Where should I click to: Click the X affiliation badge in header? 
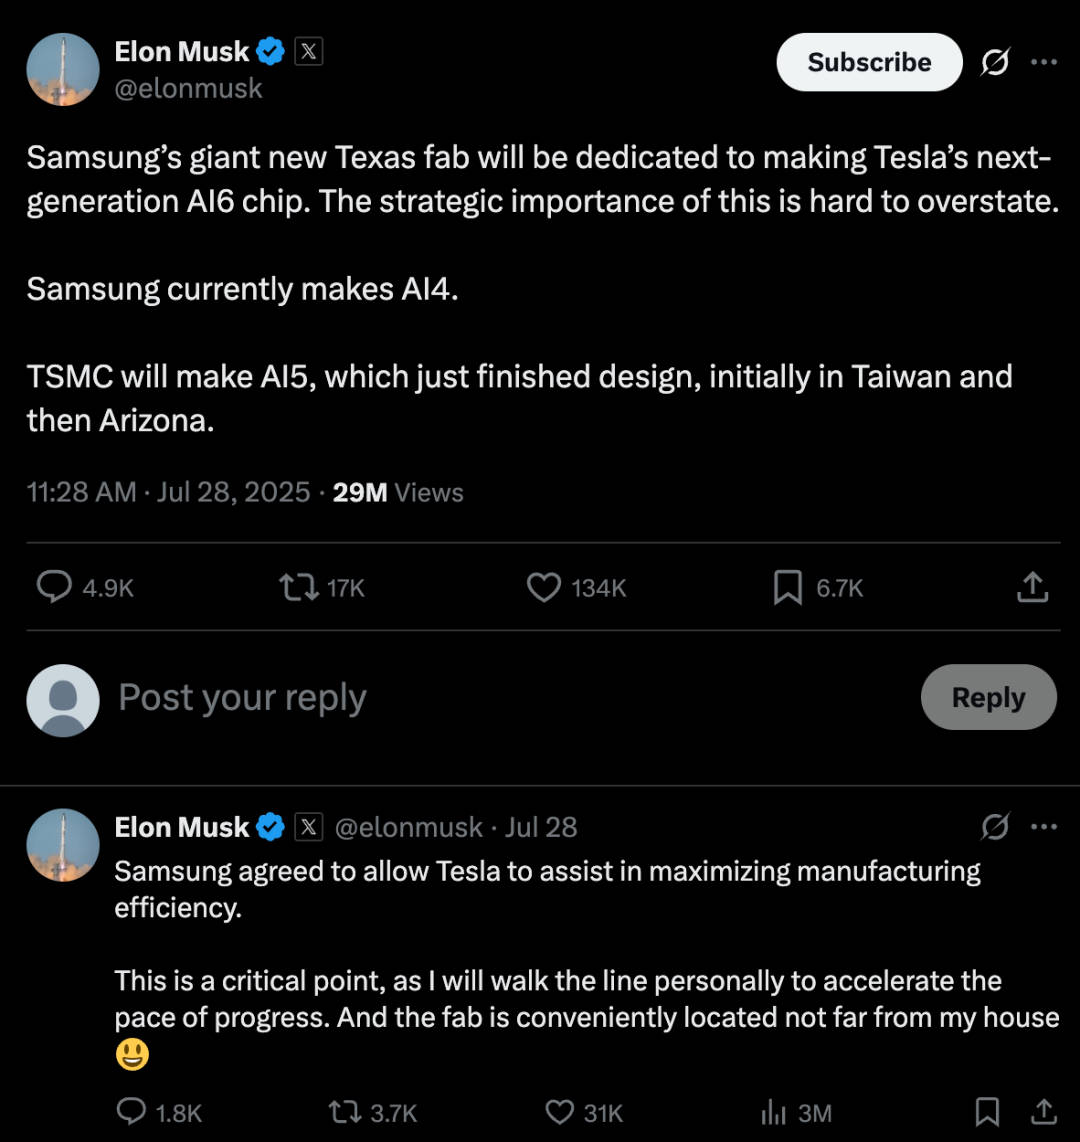tap(309, 51)
